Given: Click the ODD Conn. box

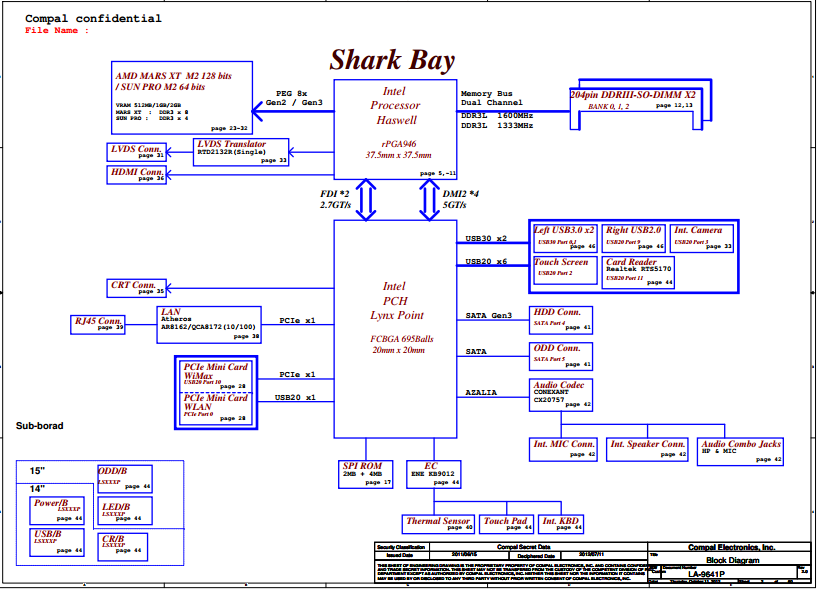Looking at the screenshot, I should pyautogui.click(x=561, y=356).
